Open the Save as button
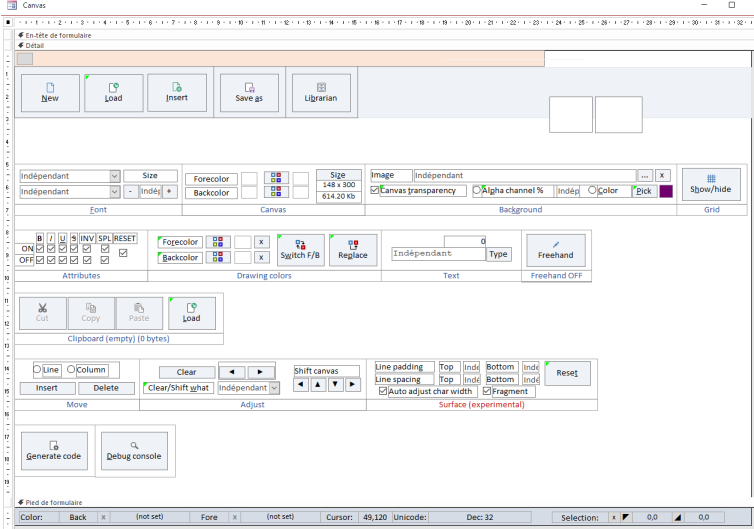The width and height of the screenshot is (754, 529). tap(249, 93)
